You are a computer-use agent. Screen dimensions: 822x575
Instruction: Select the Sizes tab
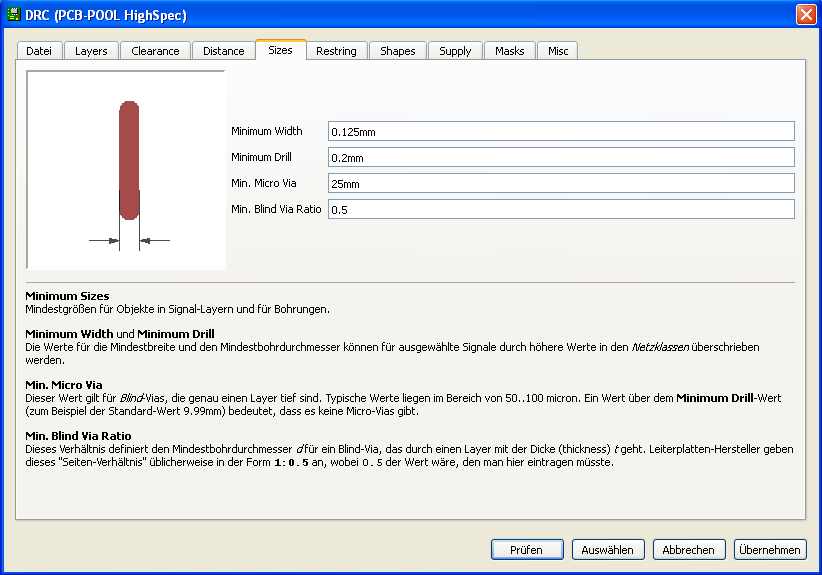(x=280, y=50)
